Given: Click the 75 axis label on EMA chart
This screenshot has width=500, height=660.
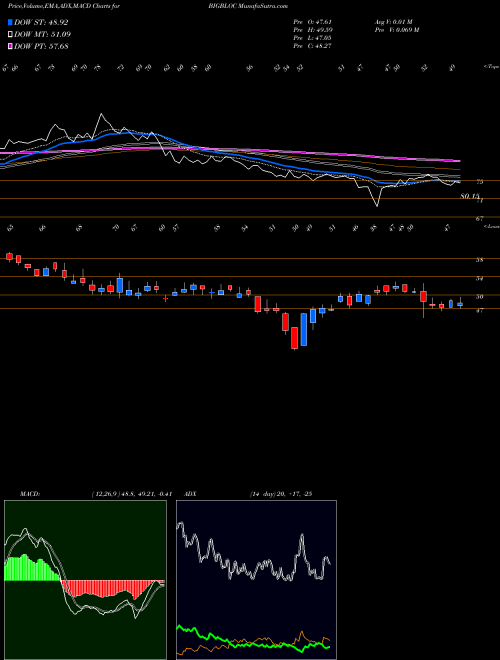Looking at the screenshot, I should tap(479, 182).
